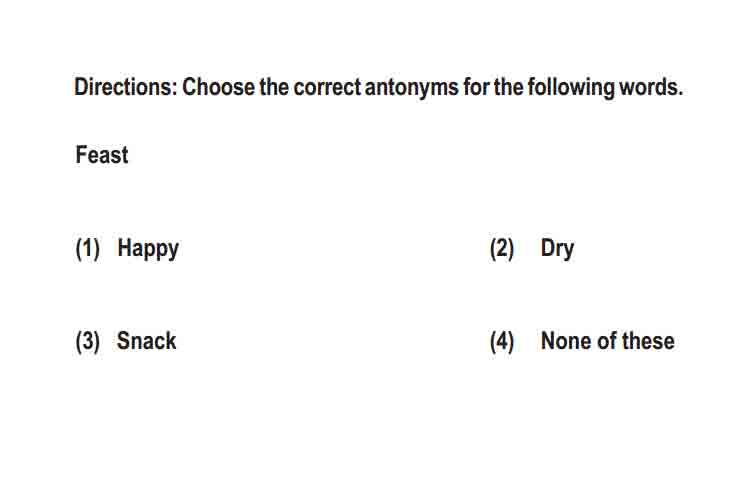Click the first the after Choose
750x500 pixels.
[x=275, y=87]
